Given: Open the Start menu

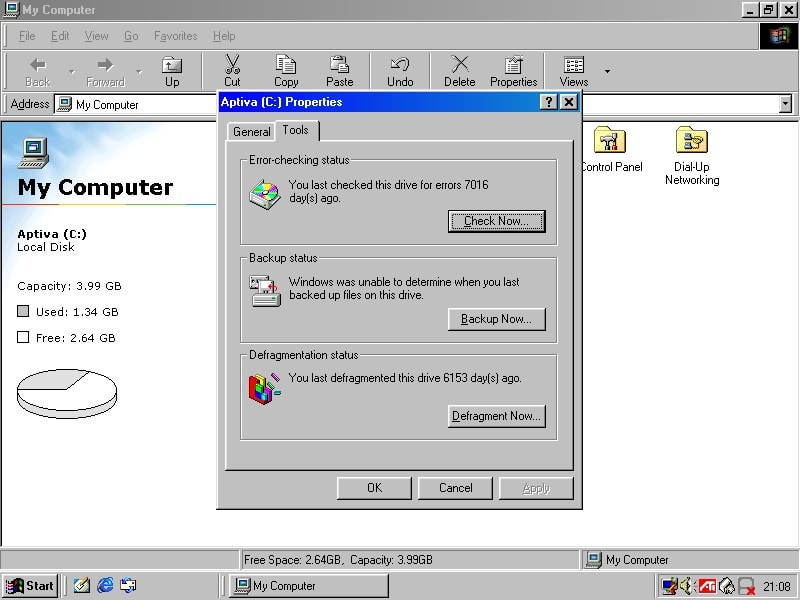Looking at the screenshot, I should coord(30,586).
